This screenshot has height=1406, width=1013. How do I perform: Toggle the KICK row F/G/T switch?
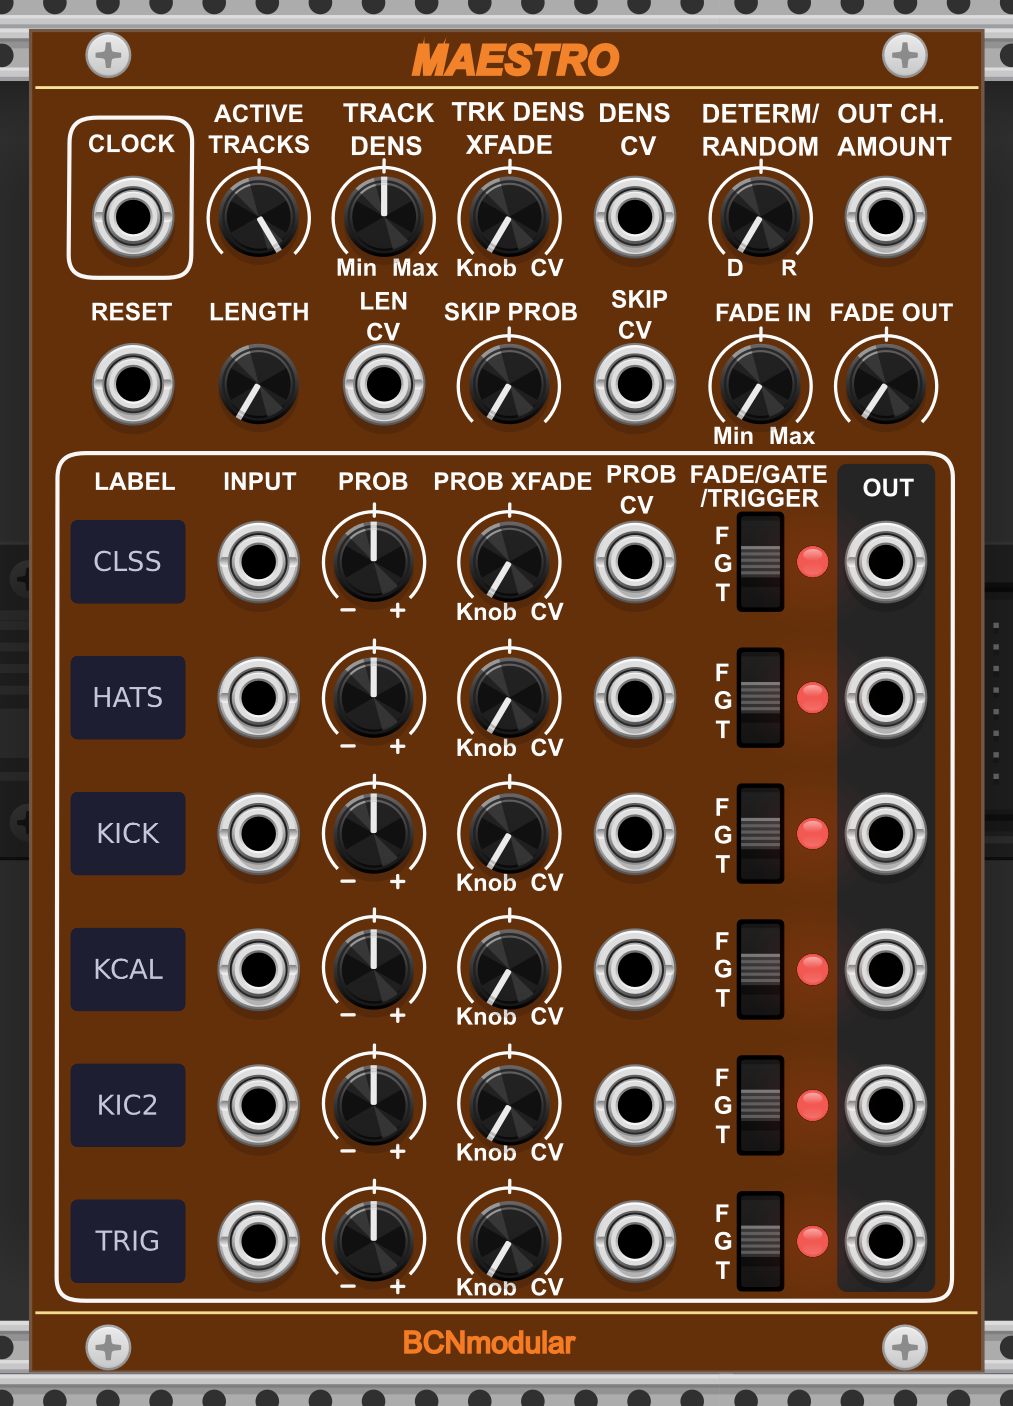point(760,834)
